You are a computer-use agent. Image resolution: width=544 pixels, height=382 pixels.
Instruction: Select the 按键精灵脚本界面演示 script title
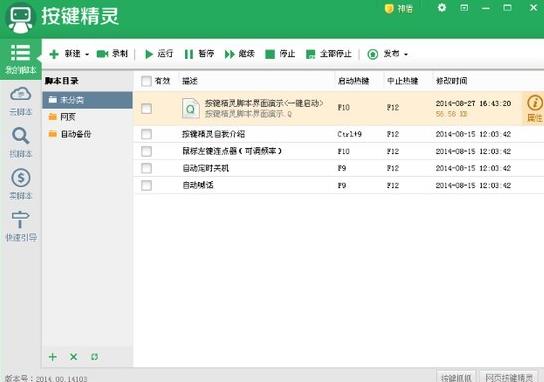[264, 103]
